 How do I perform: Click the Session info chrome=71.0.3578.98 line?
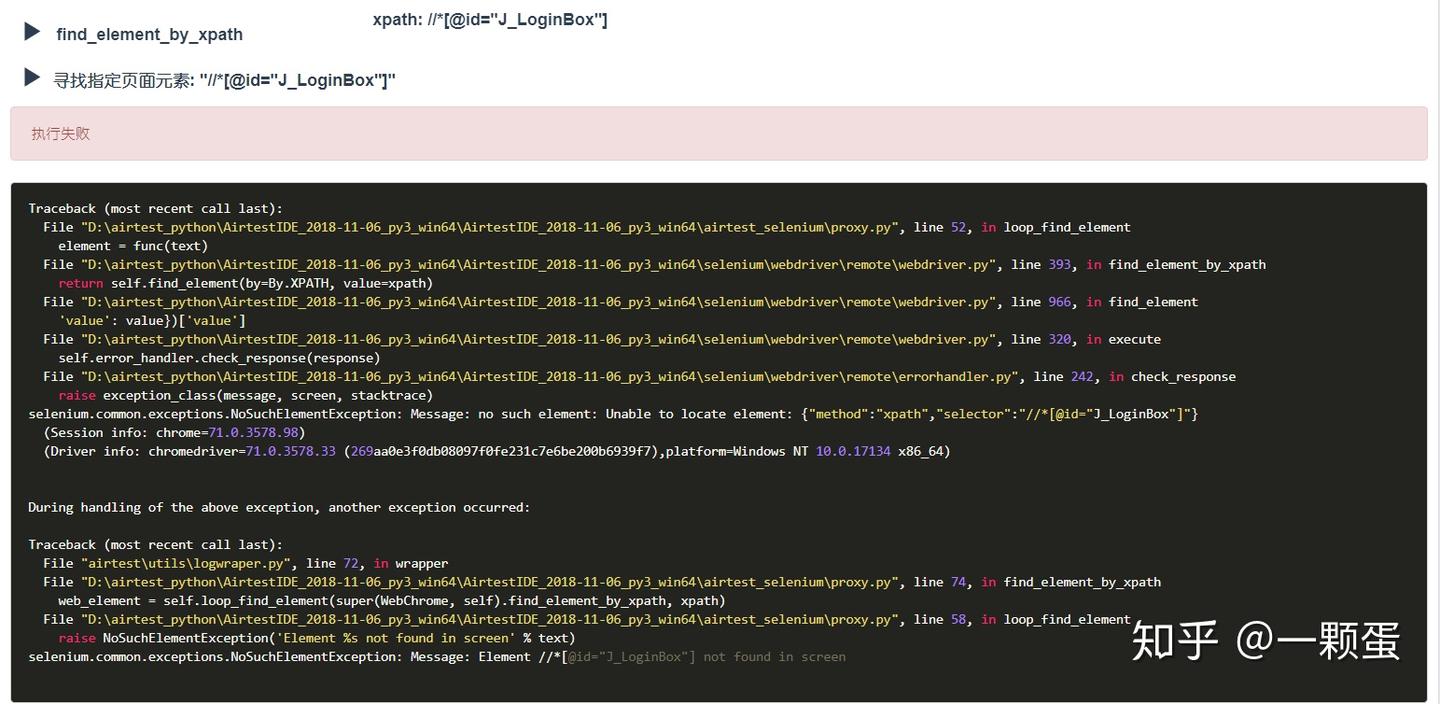click(x=168, y=432)
